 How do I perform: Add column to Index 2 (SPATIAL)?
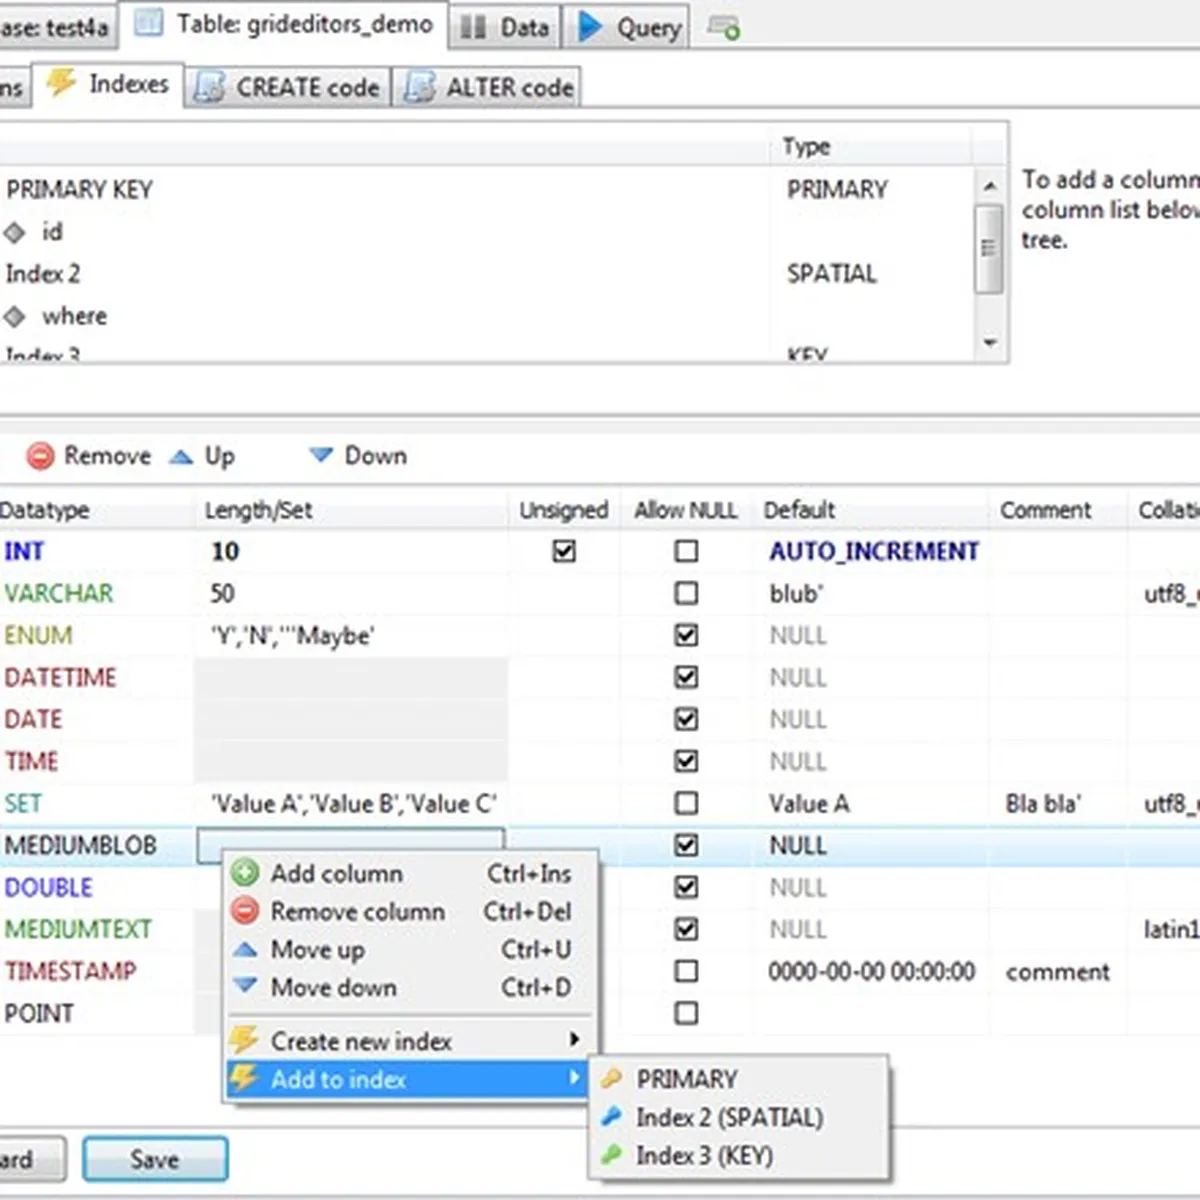tap(729, 1117)
